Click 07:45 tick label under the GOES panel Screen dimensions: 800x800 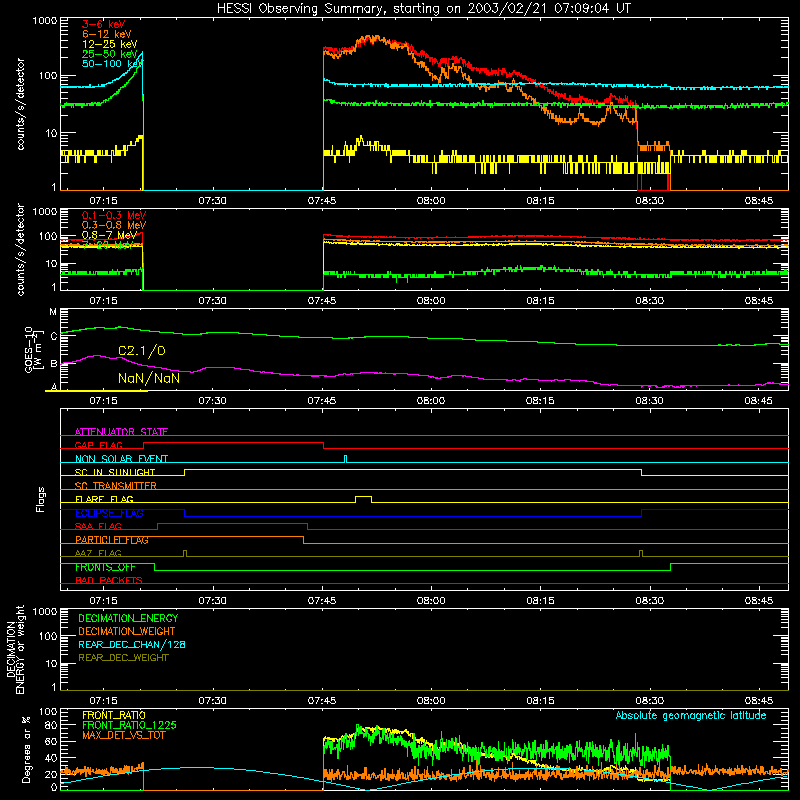pos(322,401)
